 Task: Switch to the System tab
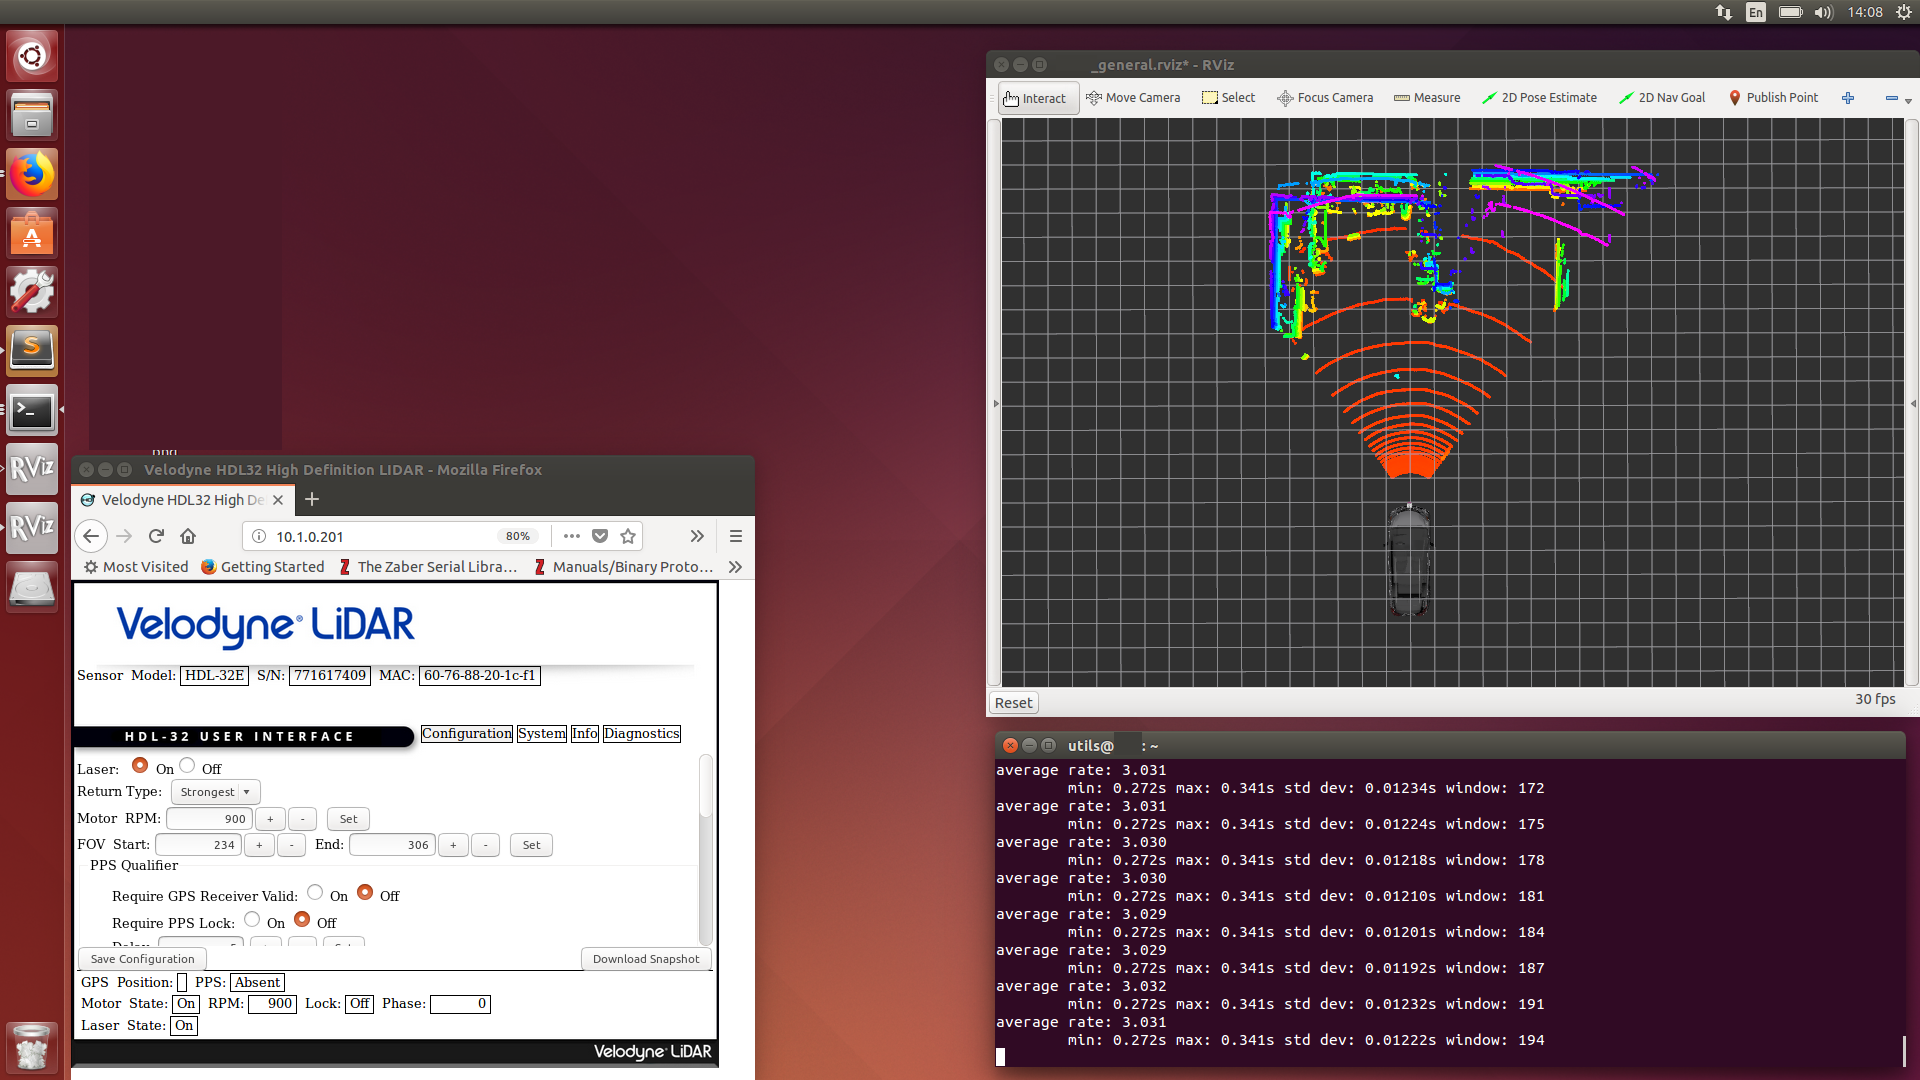pos(542,734)
